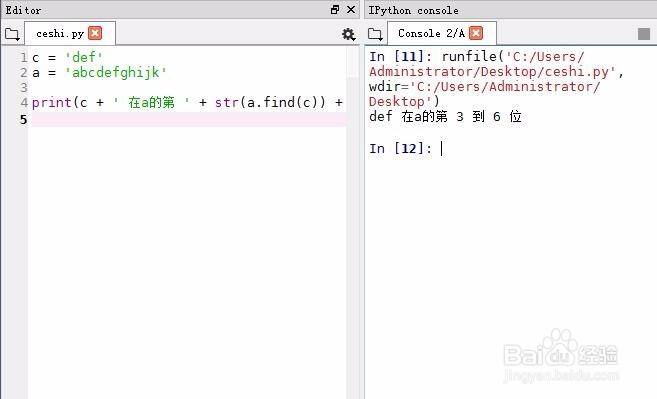Image resolution: width=657 pixels, height=399 pixels.
Task: Click the runfile command in the console
Action: 497,79
